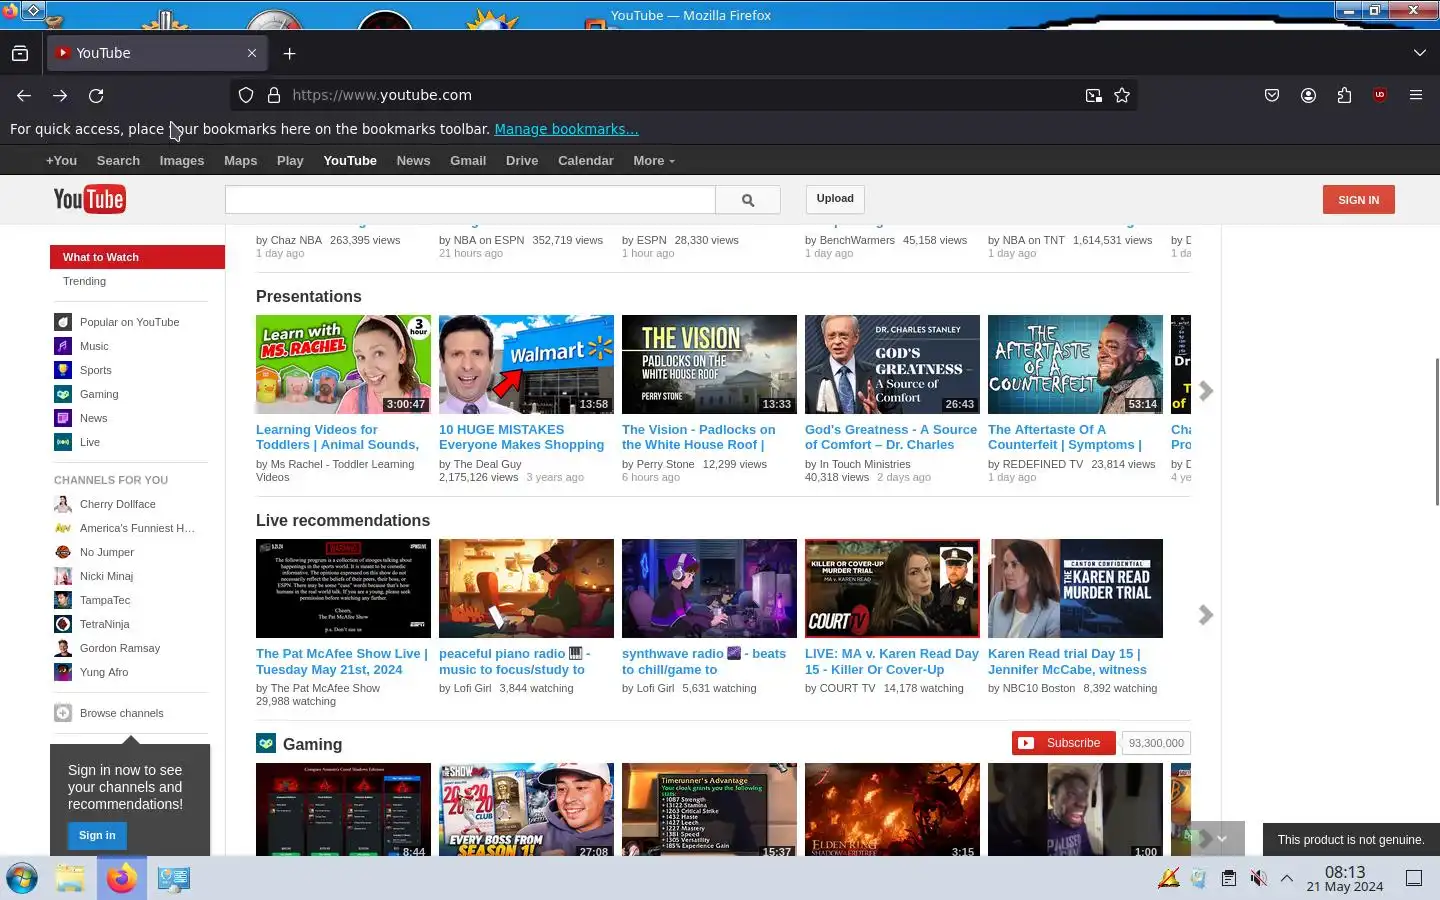This screenshot has width=1440, height=900.
Task: Open new tab with plus button
Action: click(x=289, y=53)
